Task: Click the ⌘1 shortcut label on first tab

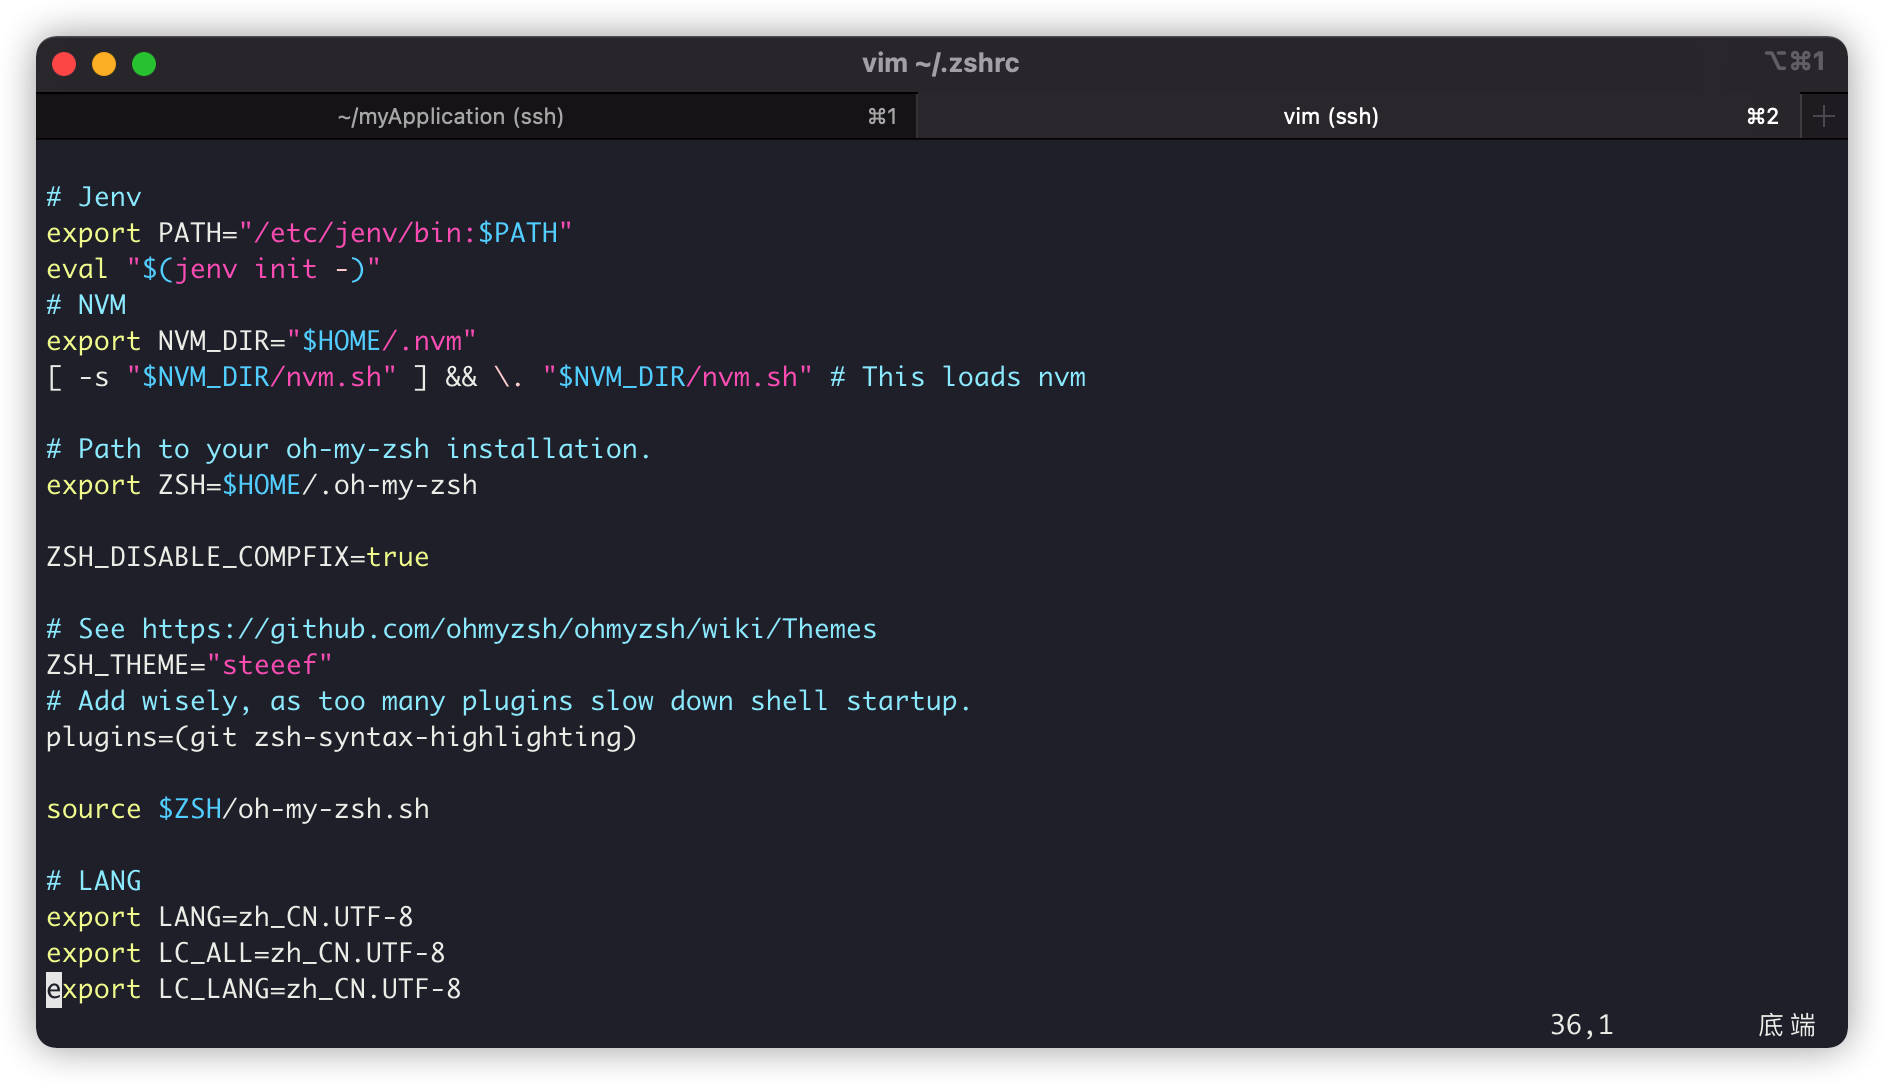Action: (882, 117)
